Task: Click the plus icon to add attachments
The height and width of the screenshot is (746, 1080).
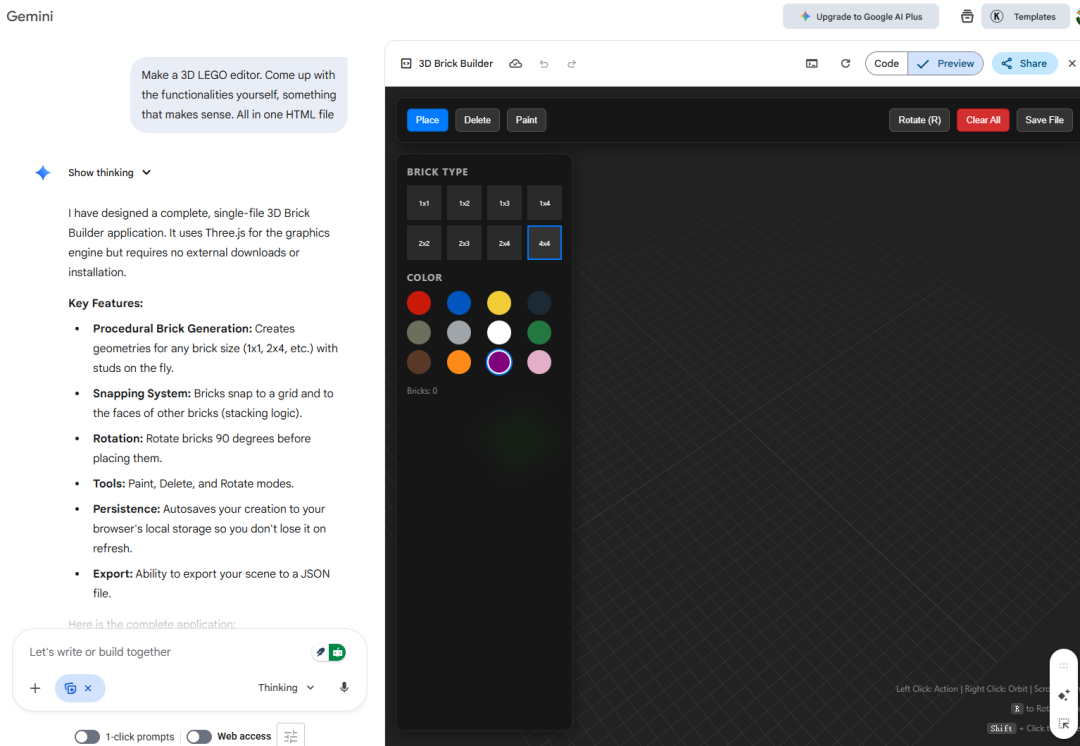Action: pyautogui.click(x=35, y=688)
